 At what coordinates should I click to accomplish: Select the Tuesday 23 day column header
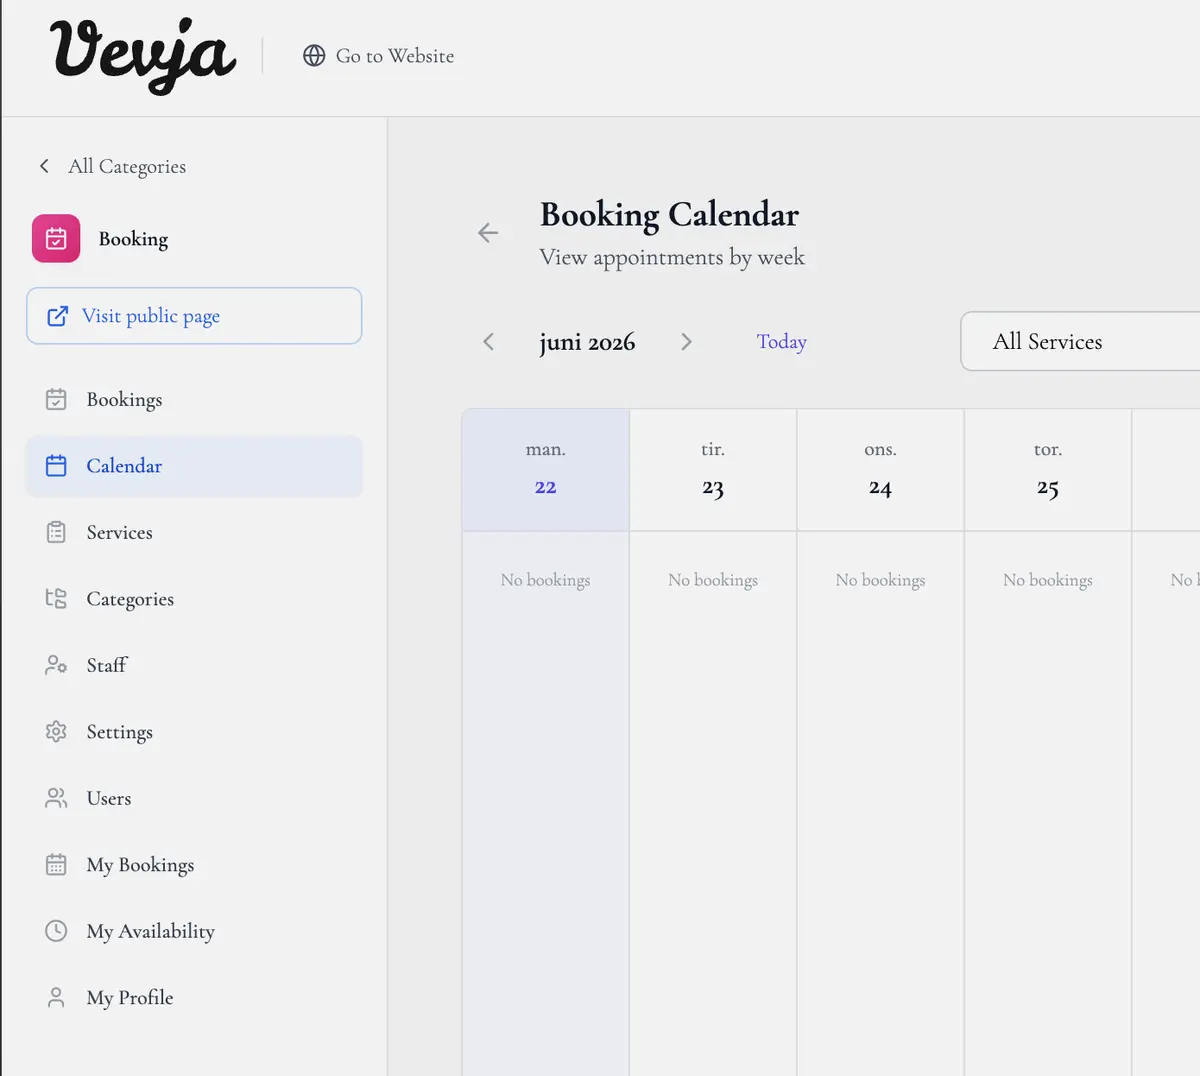[x=713, y=470]
